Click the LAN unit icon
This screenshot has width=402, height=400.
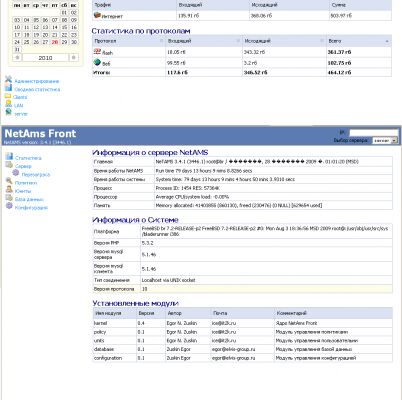pos(8,104)
